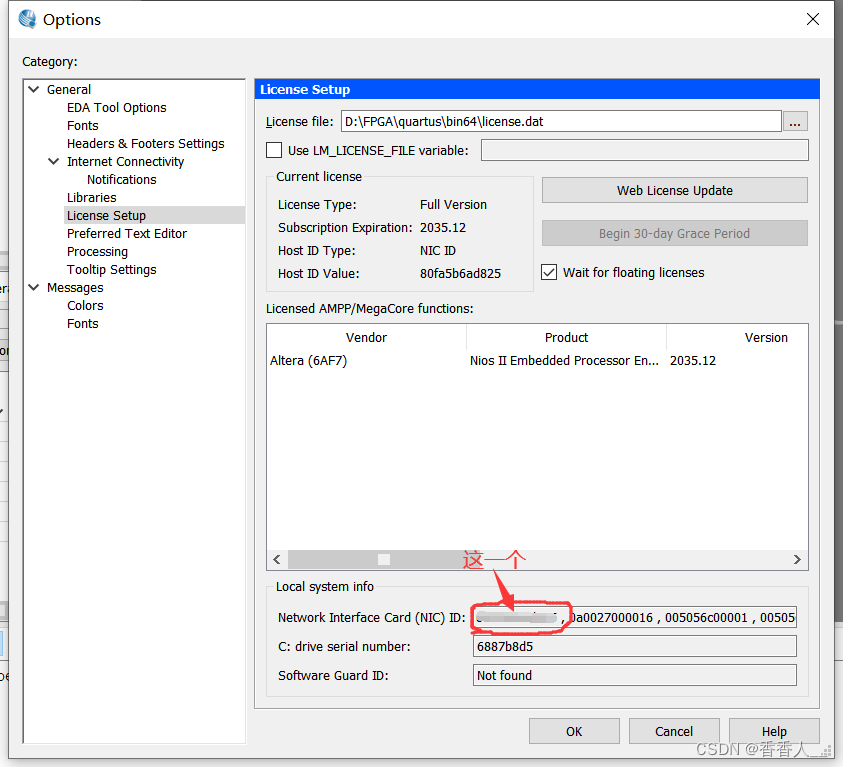
Task: Uncheck Wait for floating licenses
Action: tap(549, 273)
